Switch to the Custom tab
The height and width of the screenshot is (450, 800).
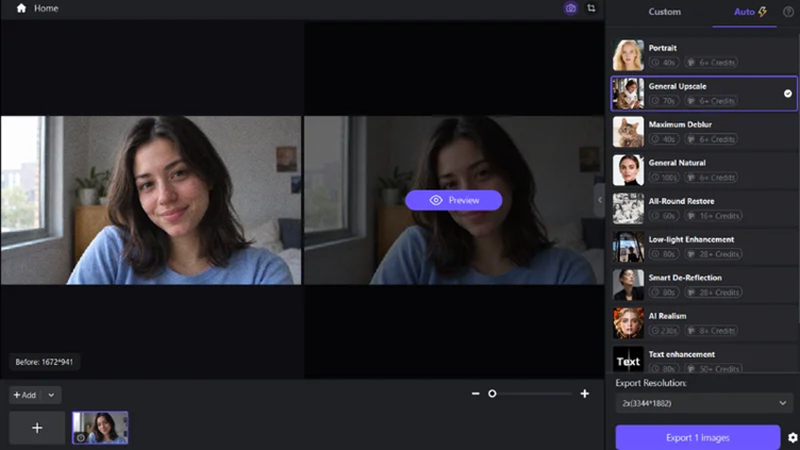pos(664,12)
